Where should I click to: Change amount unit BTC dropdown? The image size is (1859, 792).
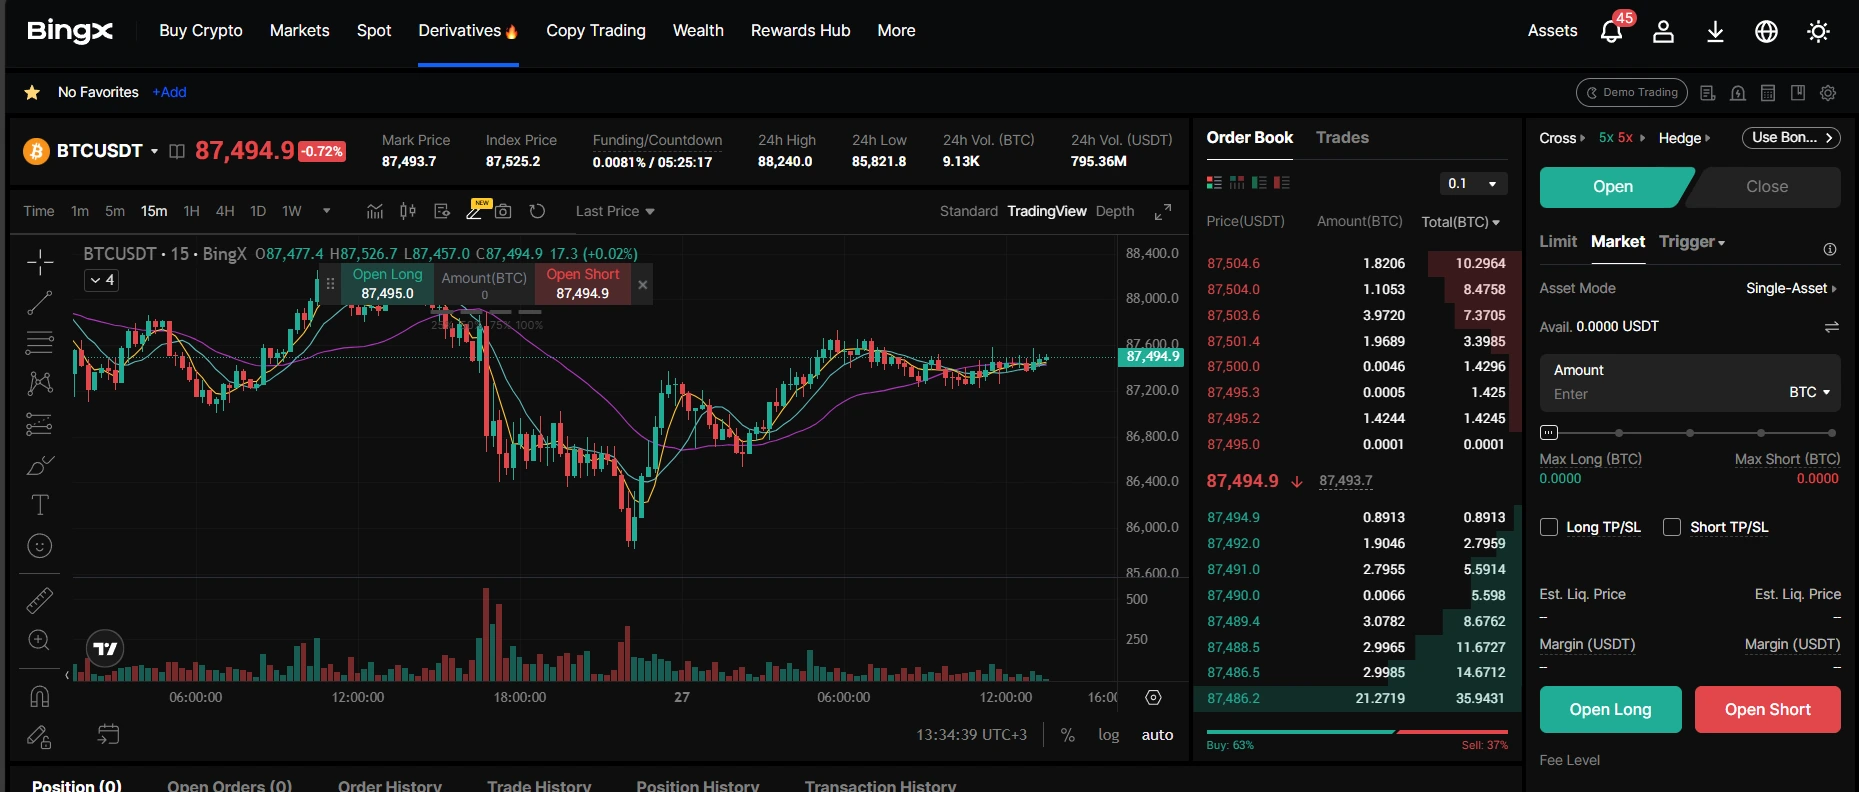[1809, 393]
